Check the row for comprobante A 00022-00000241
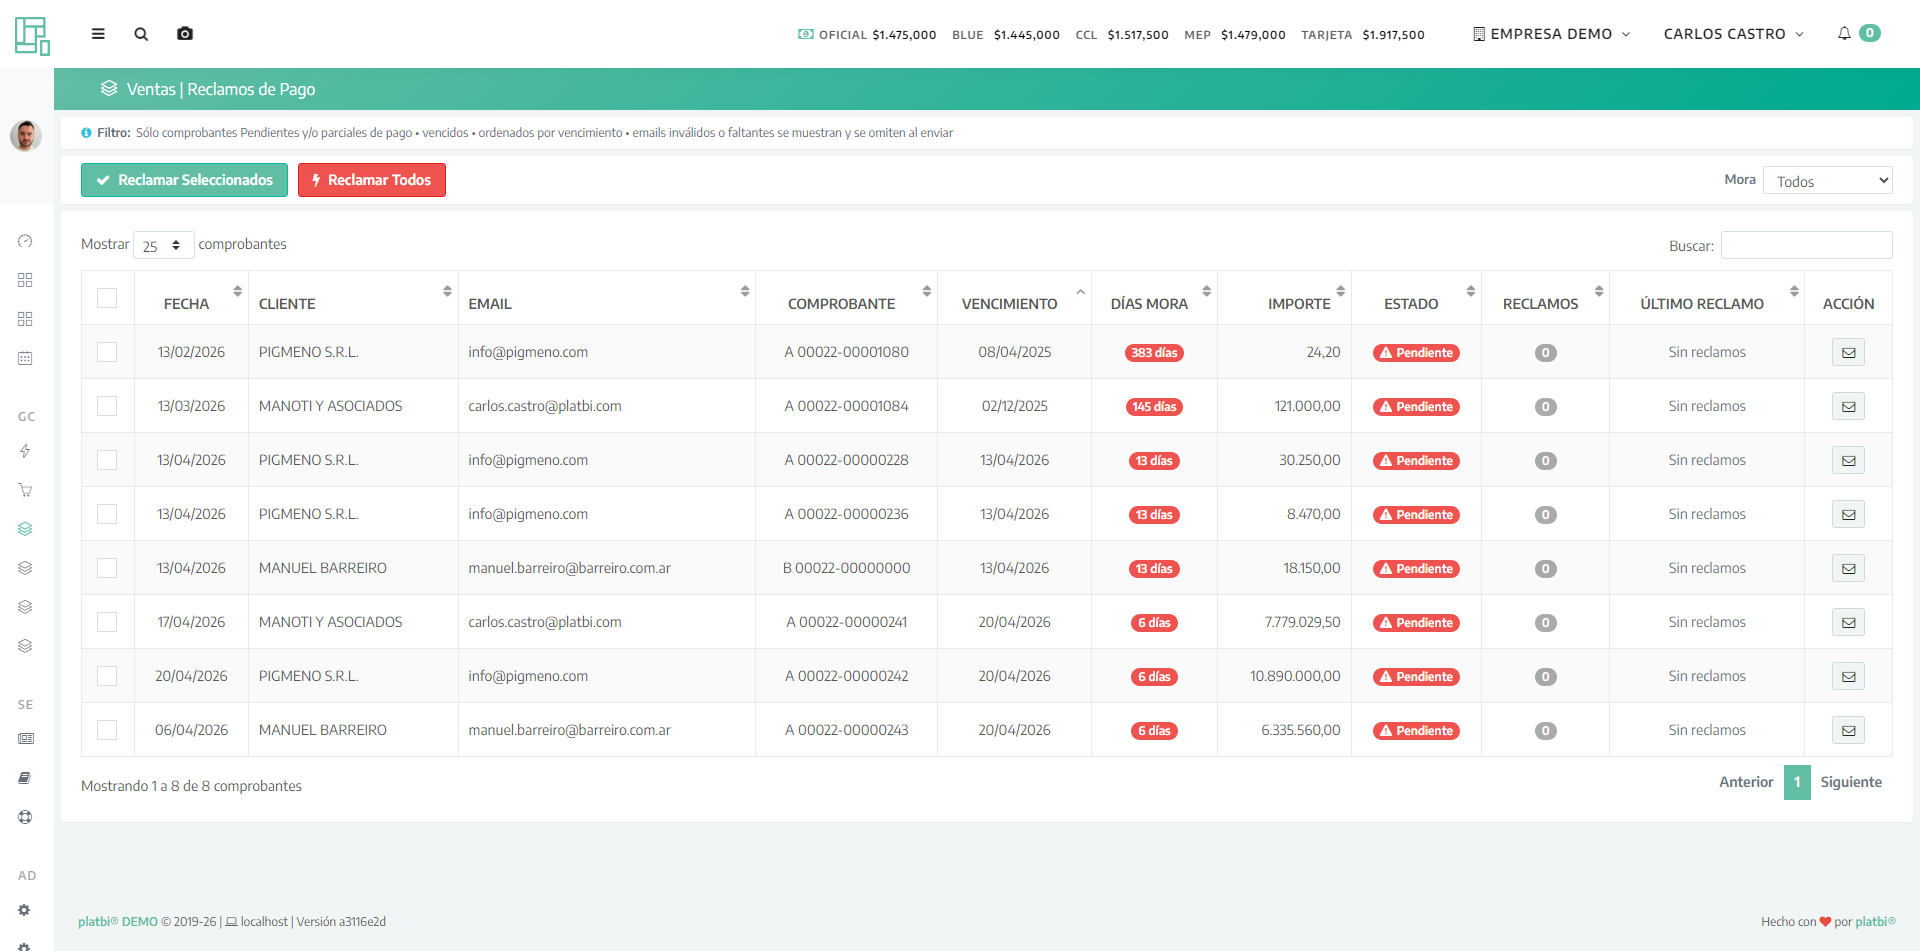 click(x=107, y=622)
